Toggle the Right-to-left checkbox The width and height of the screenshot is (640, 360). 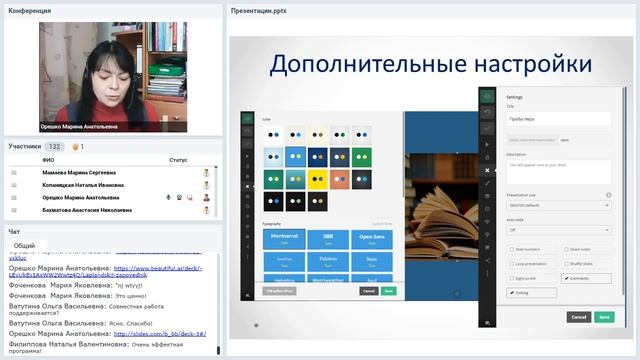pos(511,278)
